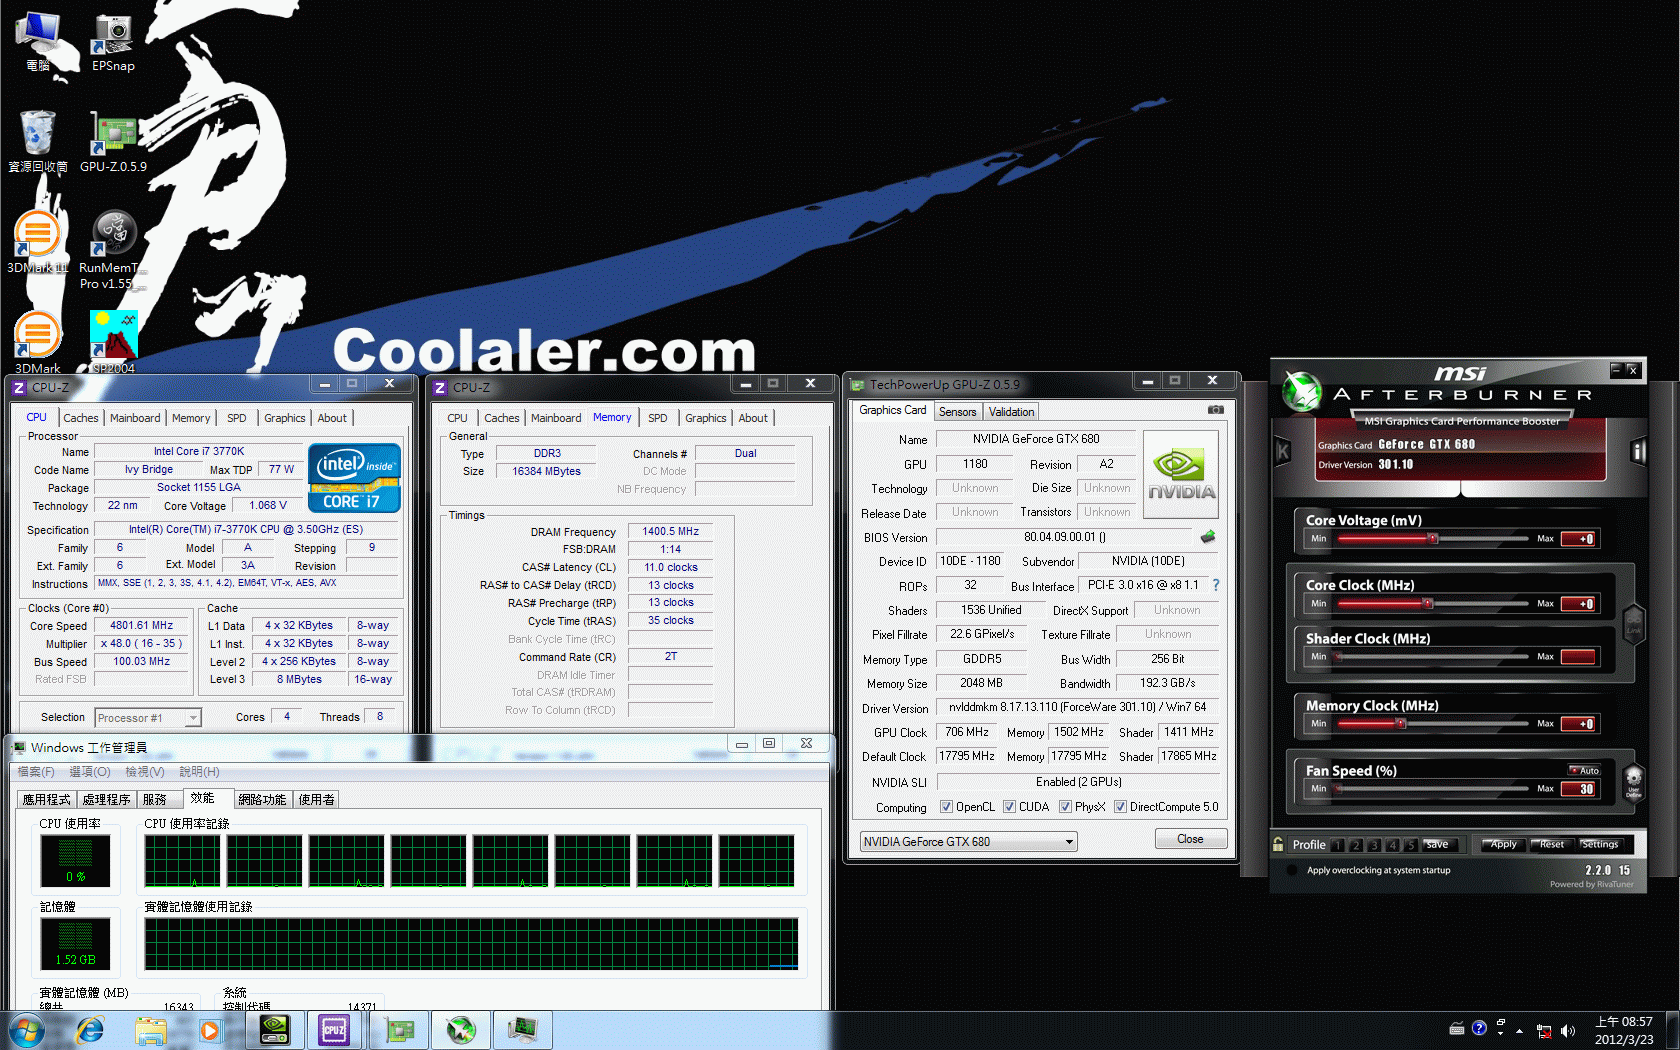
Task: Click the Core Voltage slider handle
Action: coord(1432,538)
